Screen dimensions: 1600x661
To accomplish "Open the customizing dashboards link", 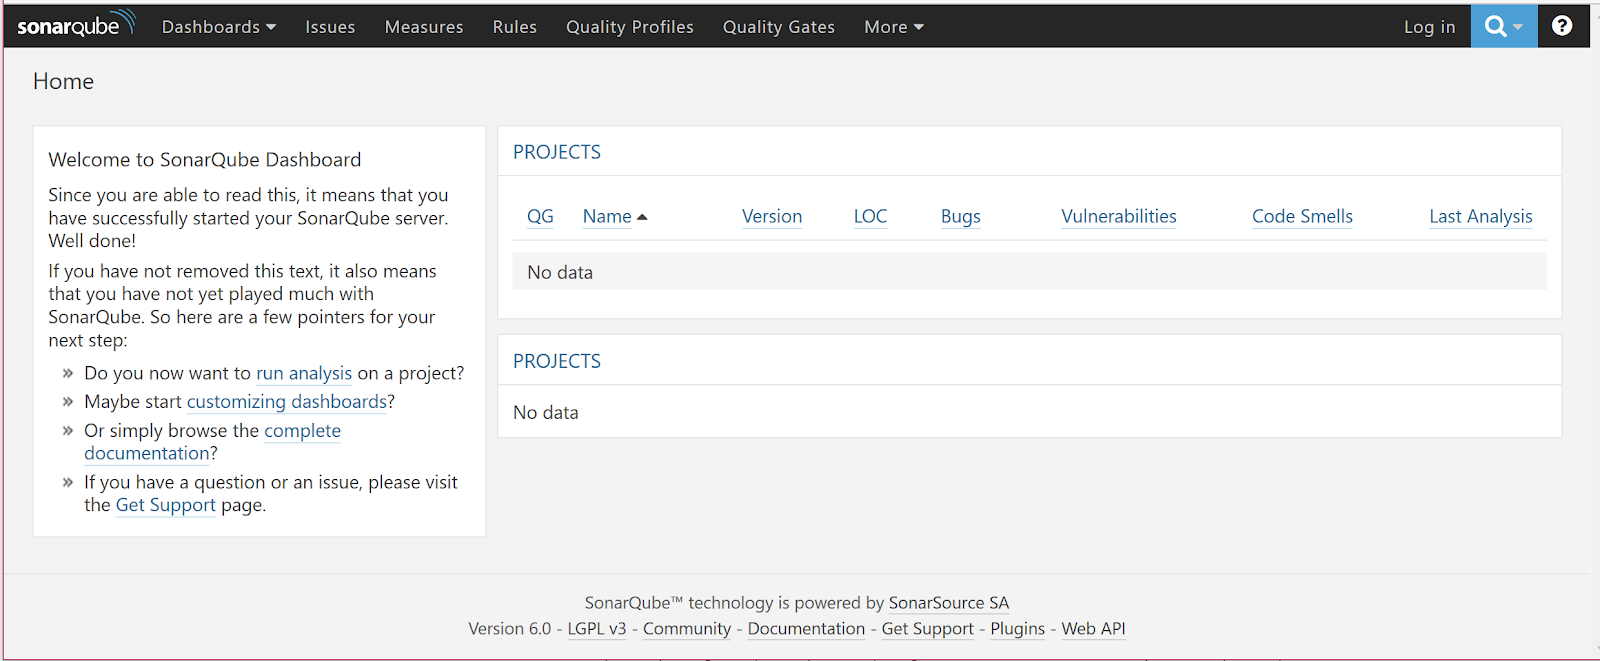I will [287, 401].
